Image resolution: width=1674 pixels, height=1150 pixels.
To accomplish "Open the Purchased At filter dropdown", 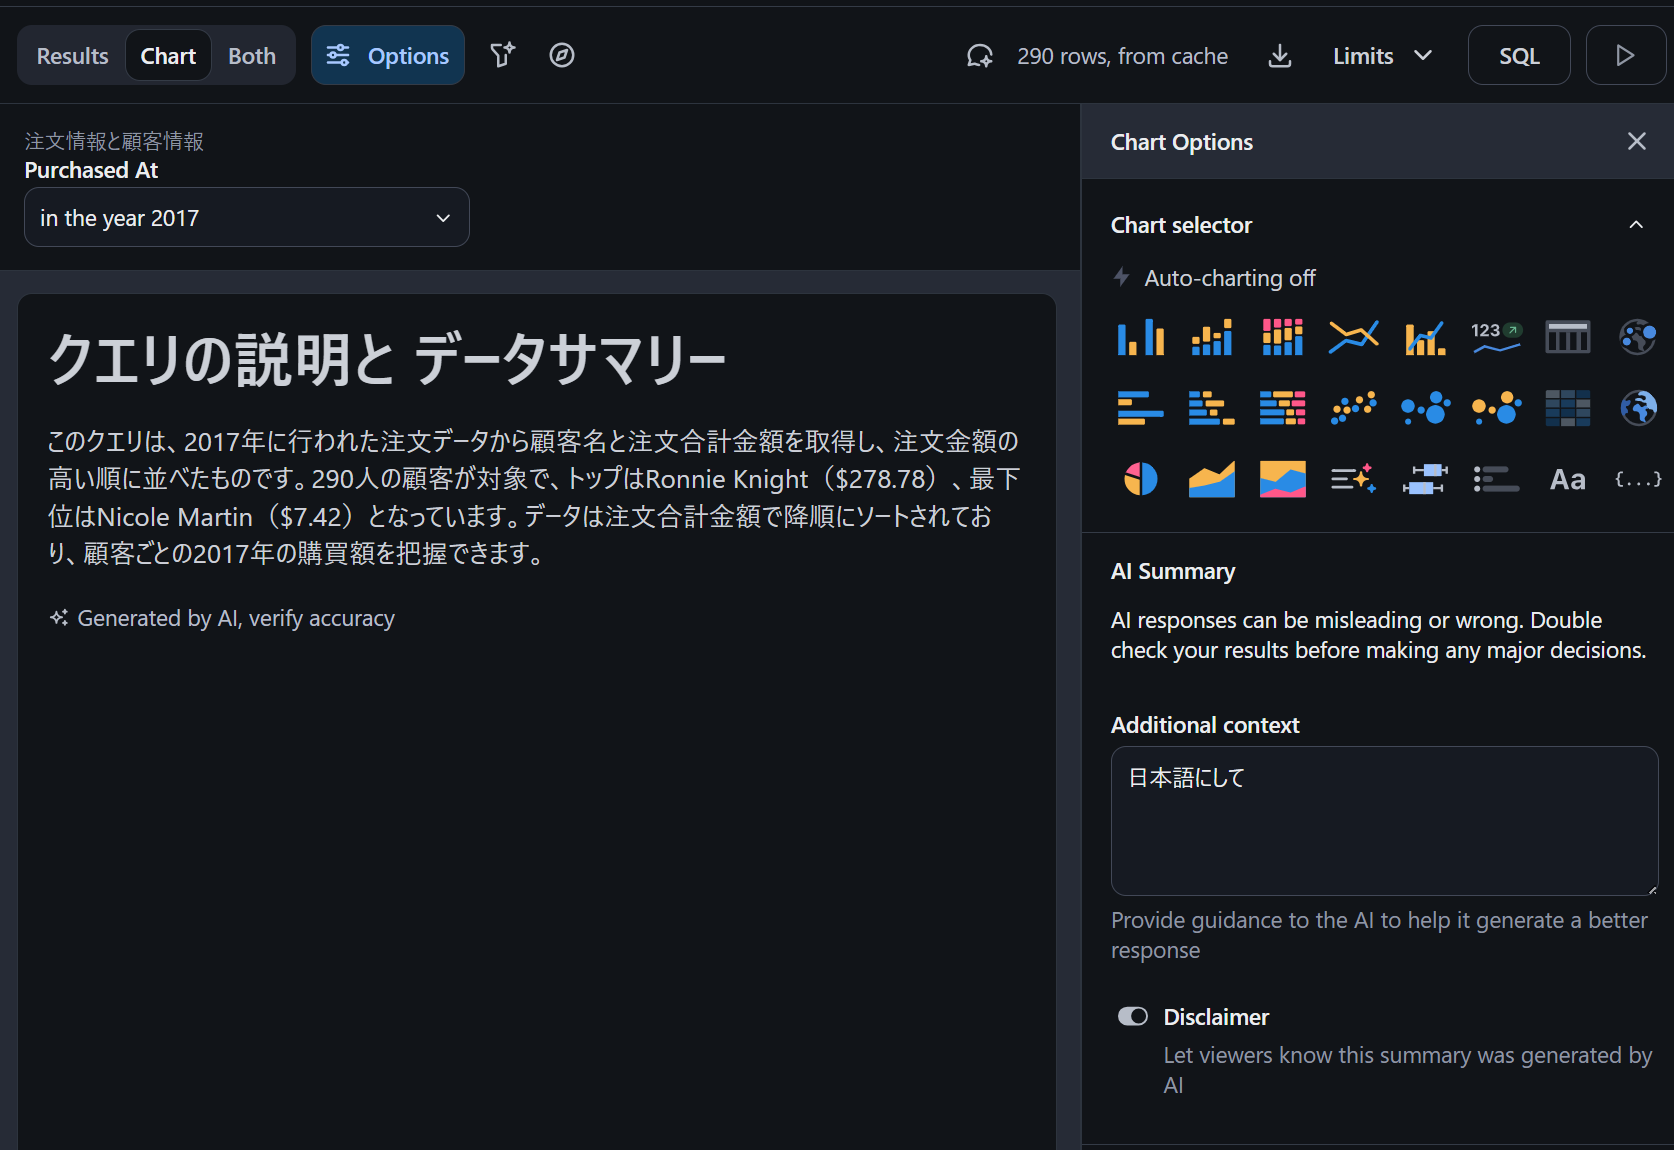I will [246, 218].
